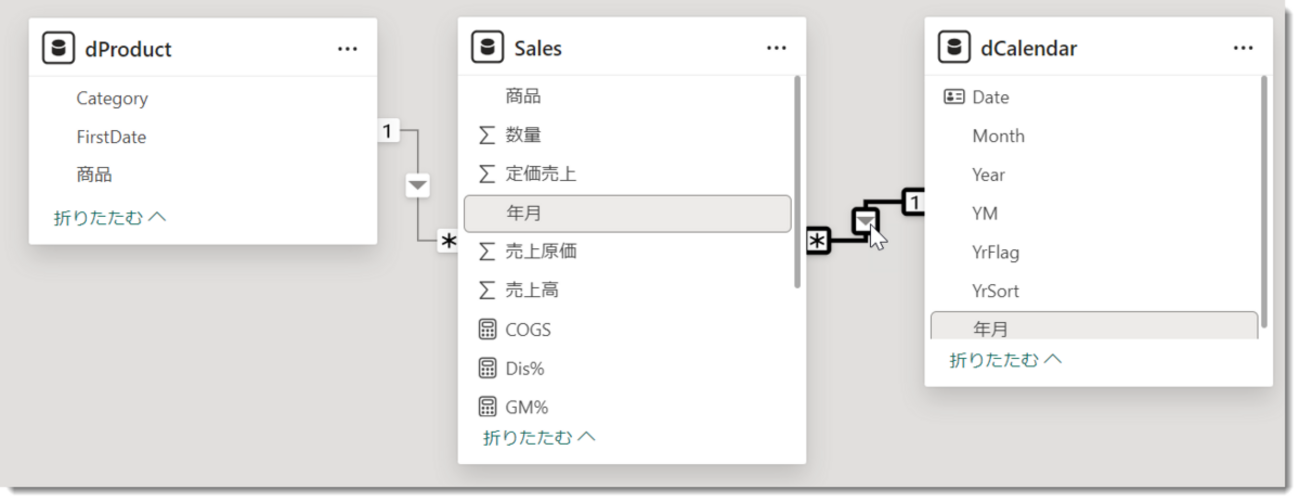Screen dimensions: 1300x502
Task: Collapse the dProduct table with 折りたたむ
Action: click(x=110, y=217)
